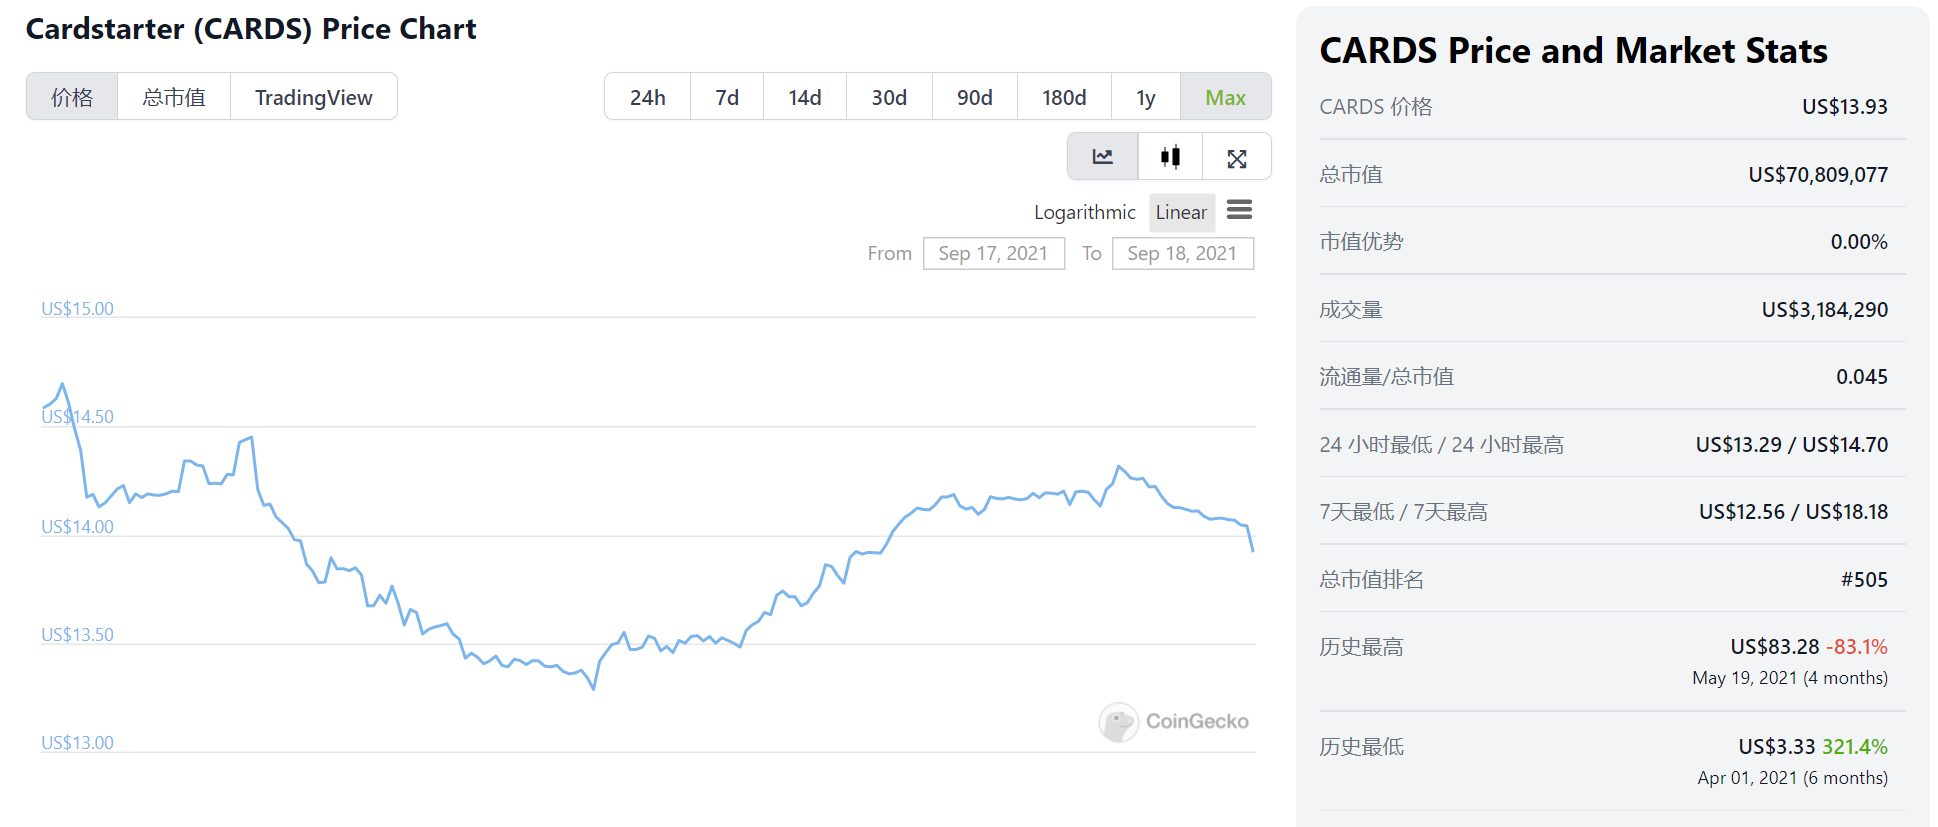Viewport: 1938px width, 827px height.
Task: Click the US$15.00 axis label
Action: (x=77, y=308)
